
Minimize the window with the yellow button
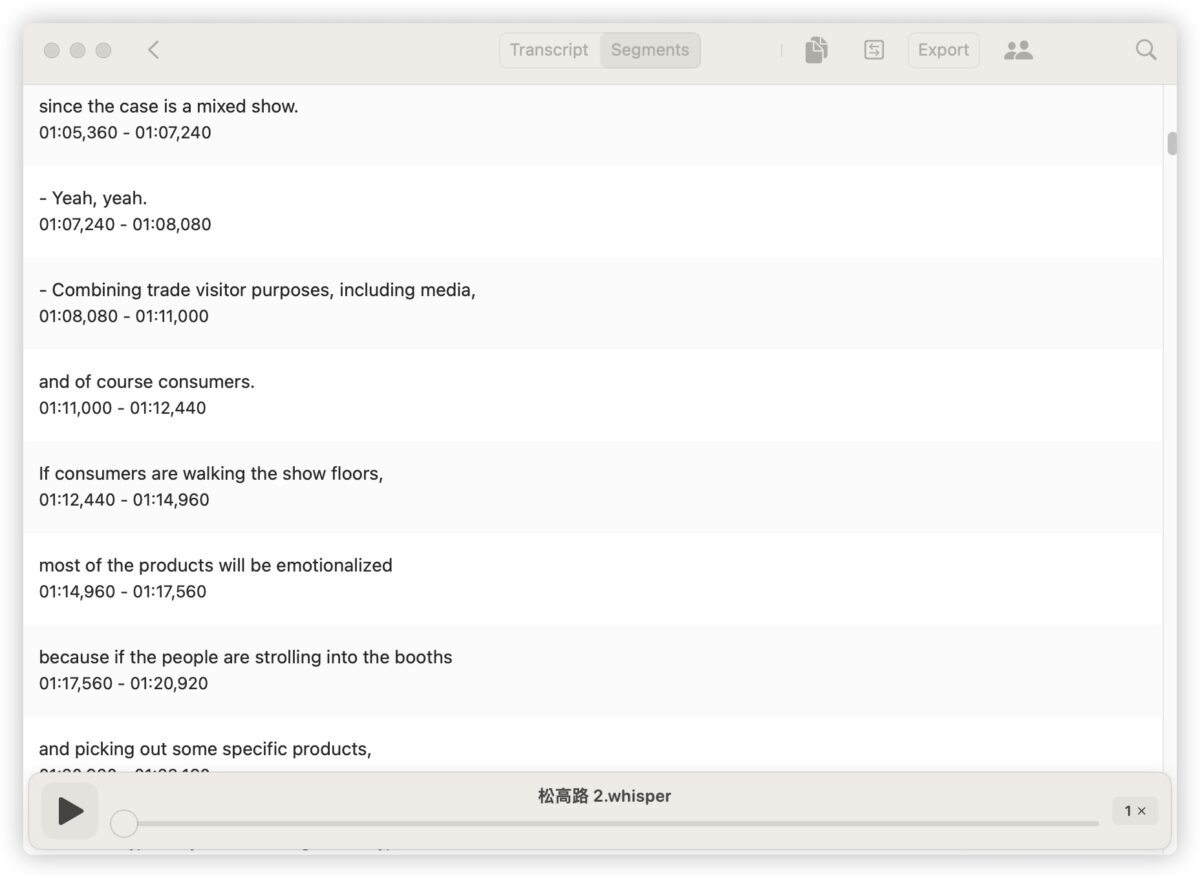pos(77,50)
